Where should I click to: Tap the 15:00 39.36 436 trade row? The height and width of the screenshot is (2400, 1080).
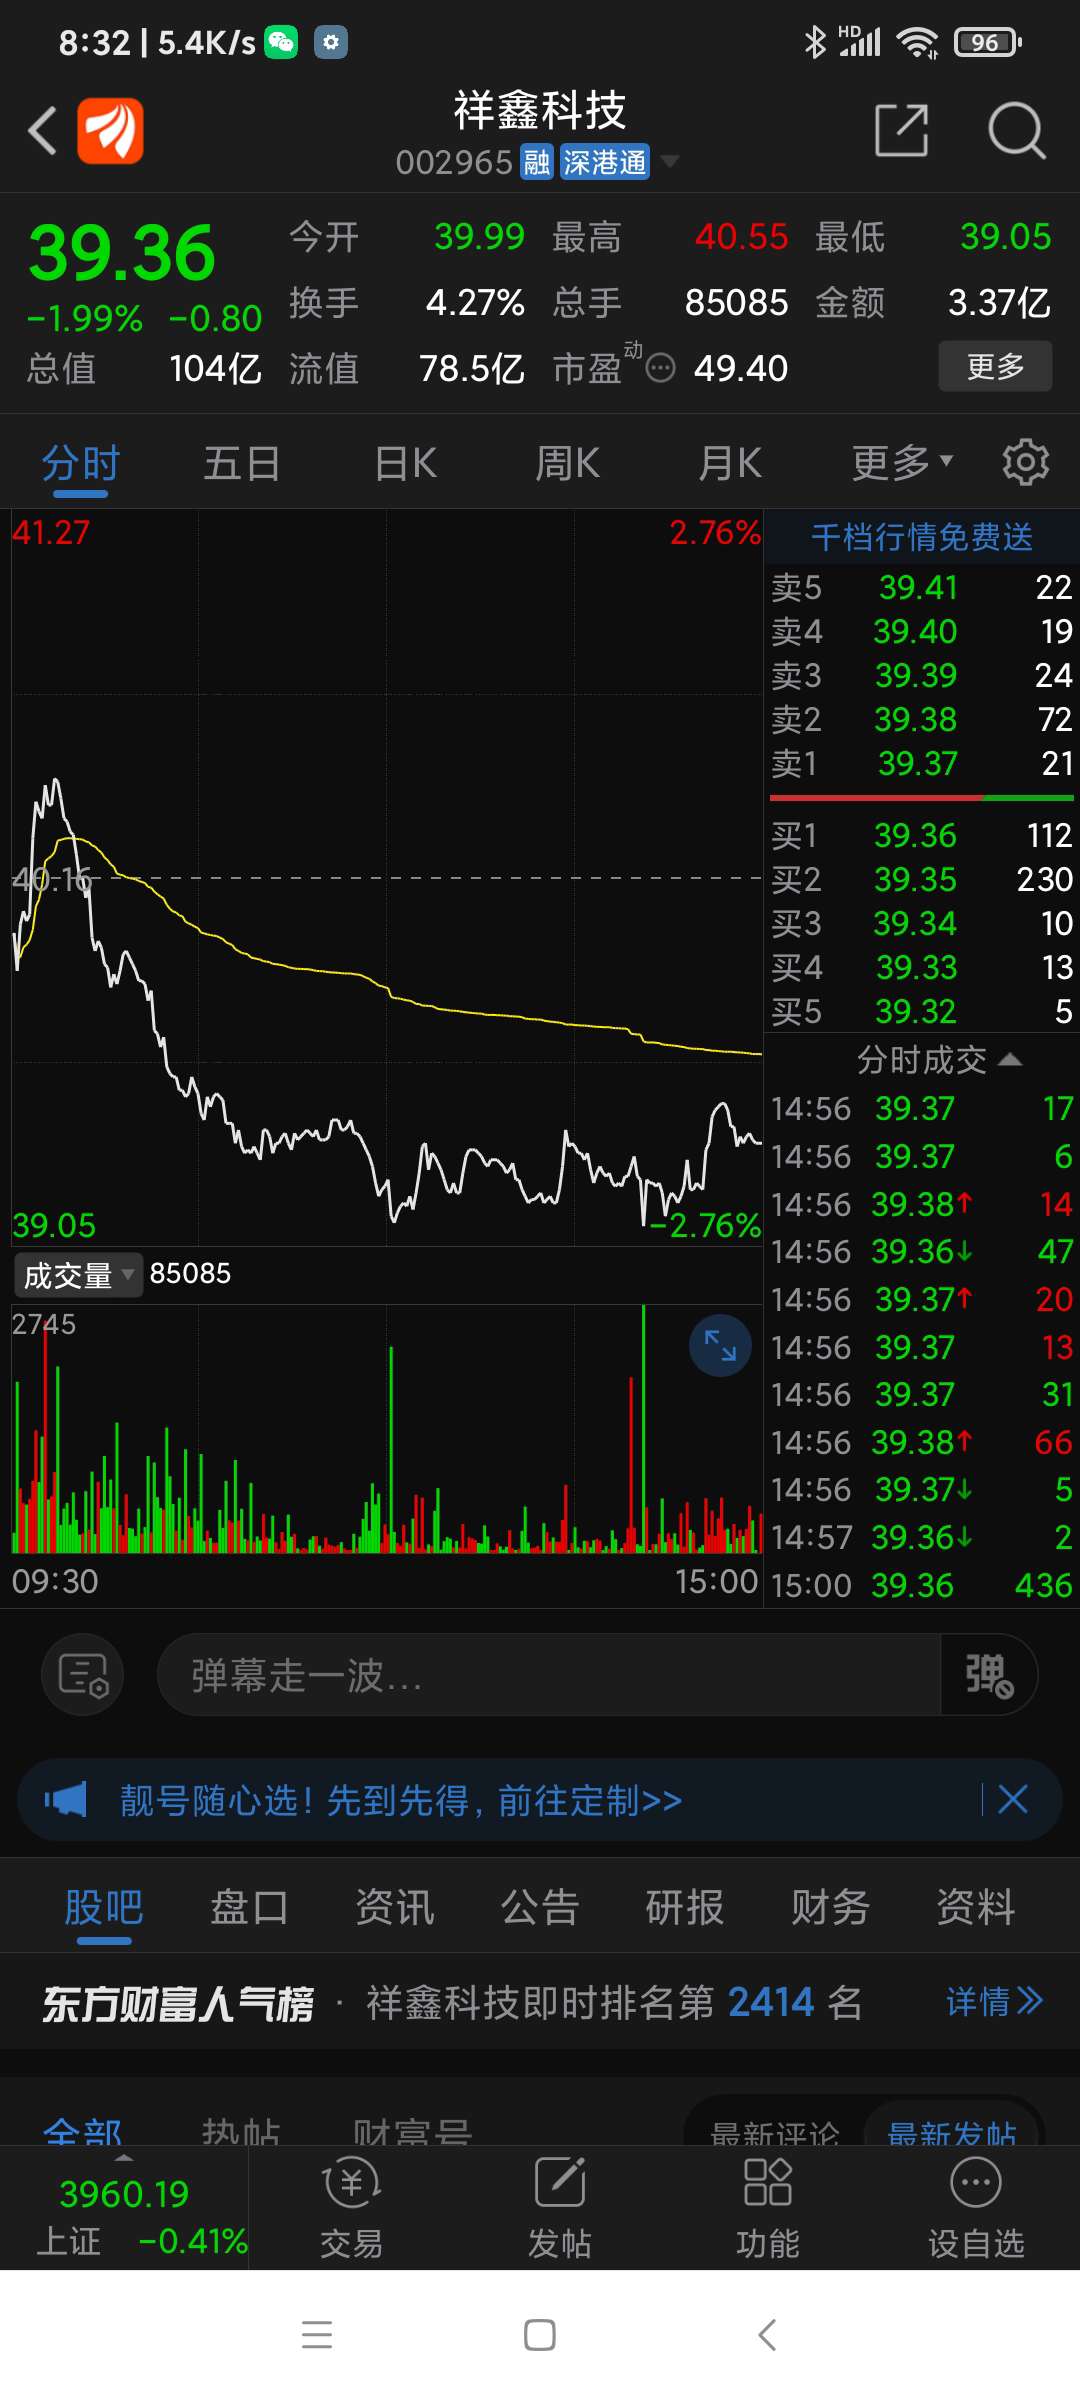click(922, 1585)
